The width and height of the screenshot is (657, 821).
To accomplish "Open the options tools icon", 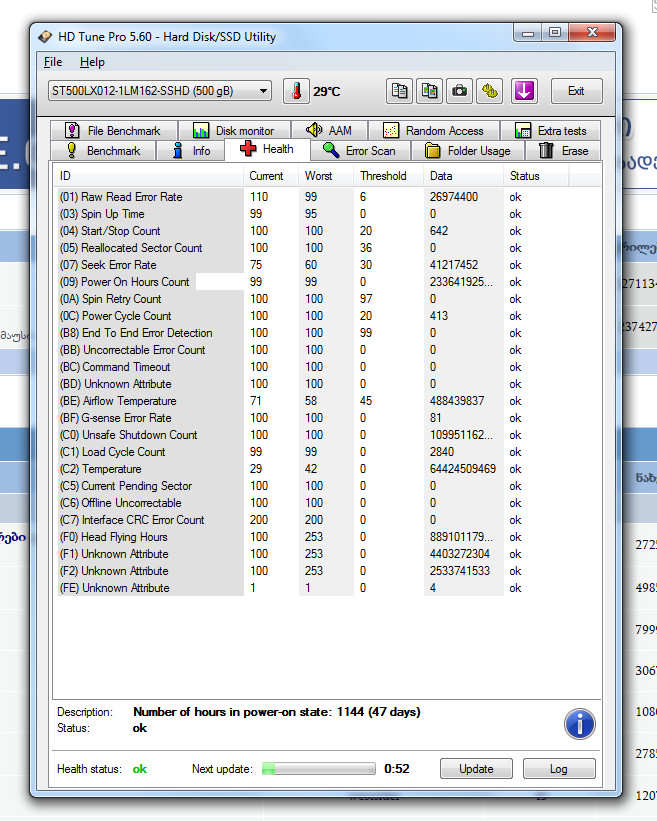I will coord(490,91).
